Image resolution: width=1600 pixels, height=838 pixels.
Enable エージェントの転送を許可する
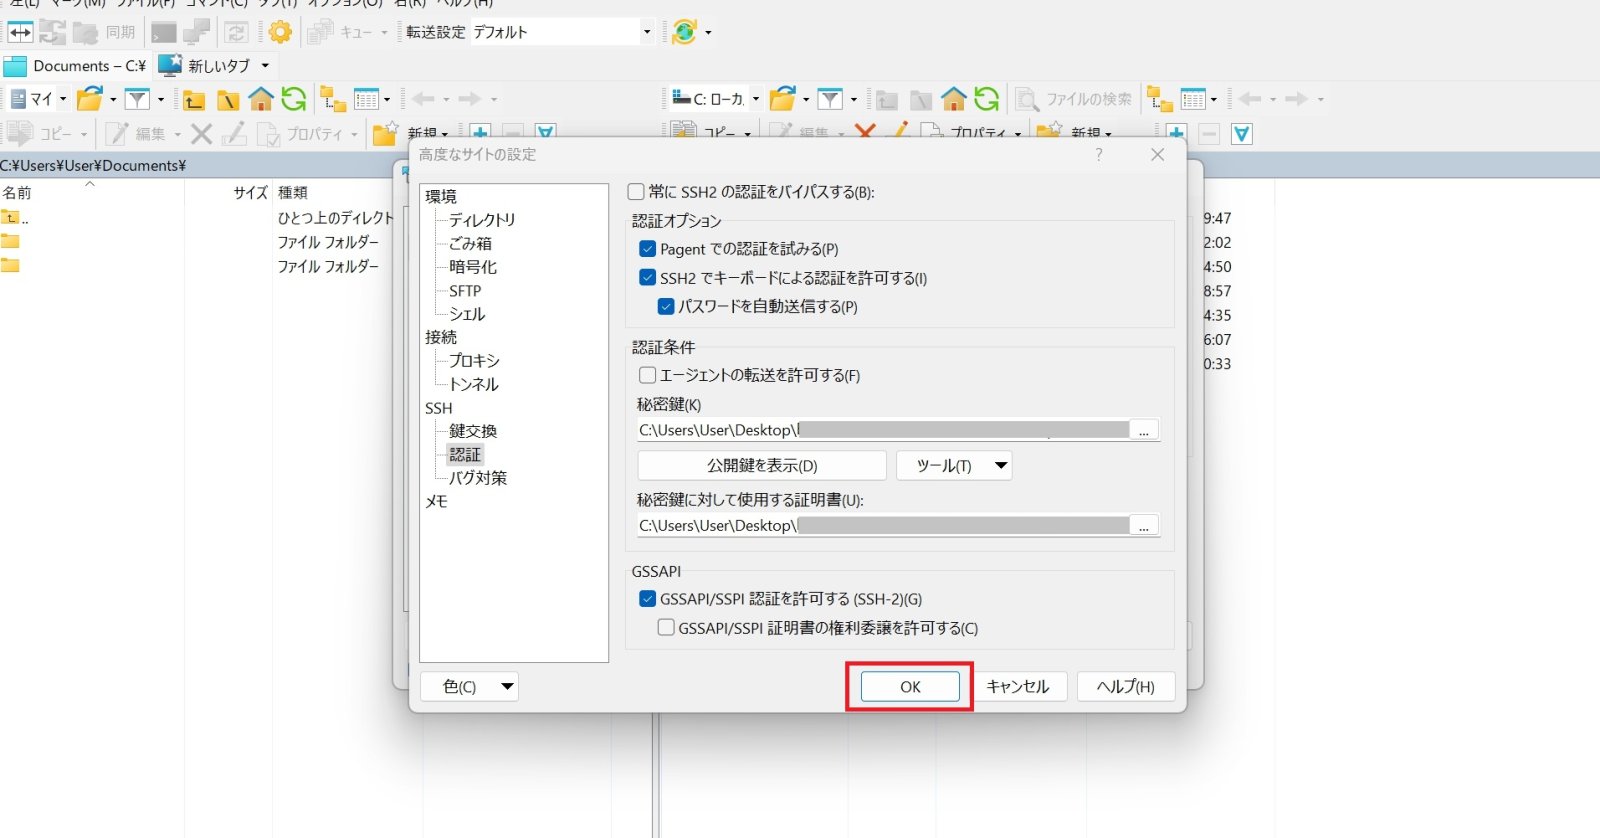647,375
